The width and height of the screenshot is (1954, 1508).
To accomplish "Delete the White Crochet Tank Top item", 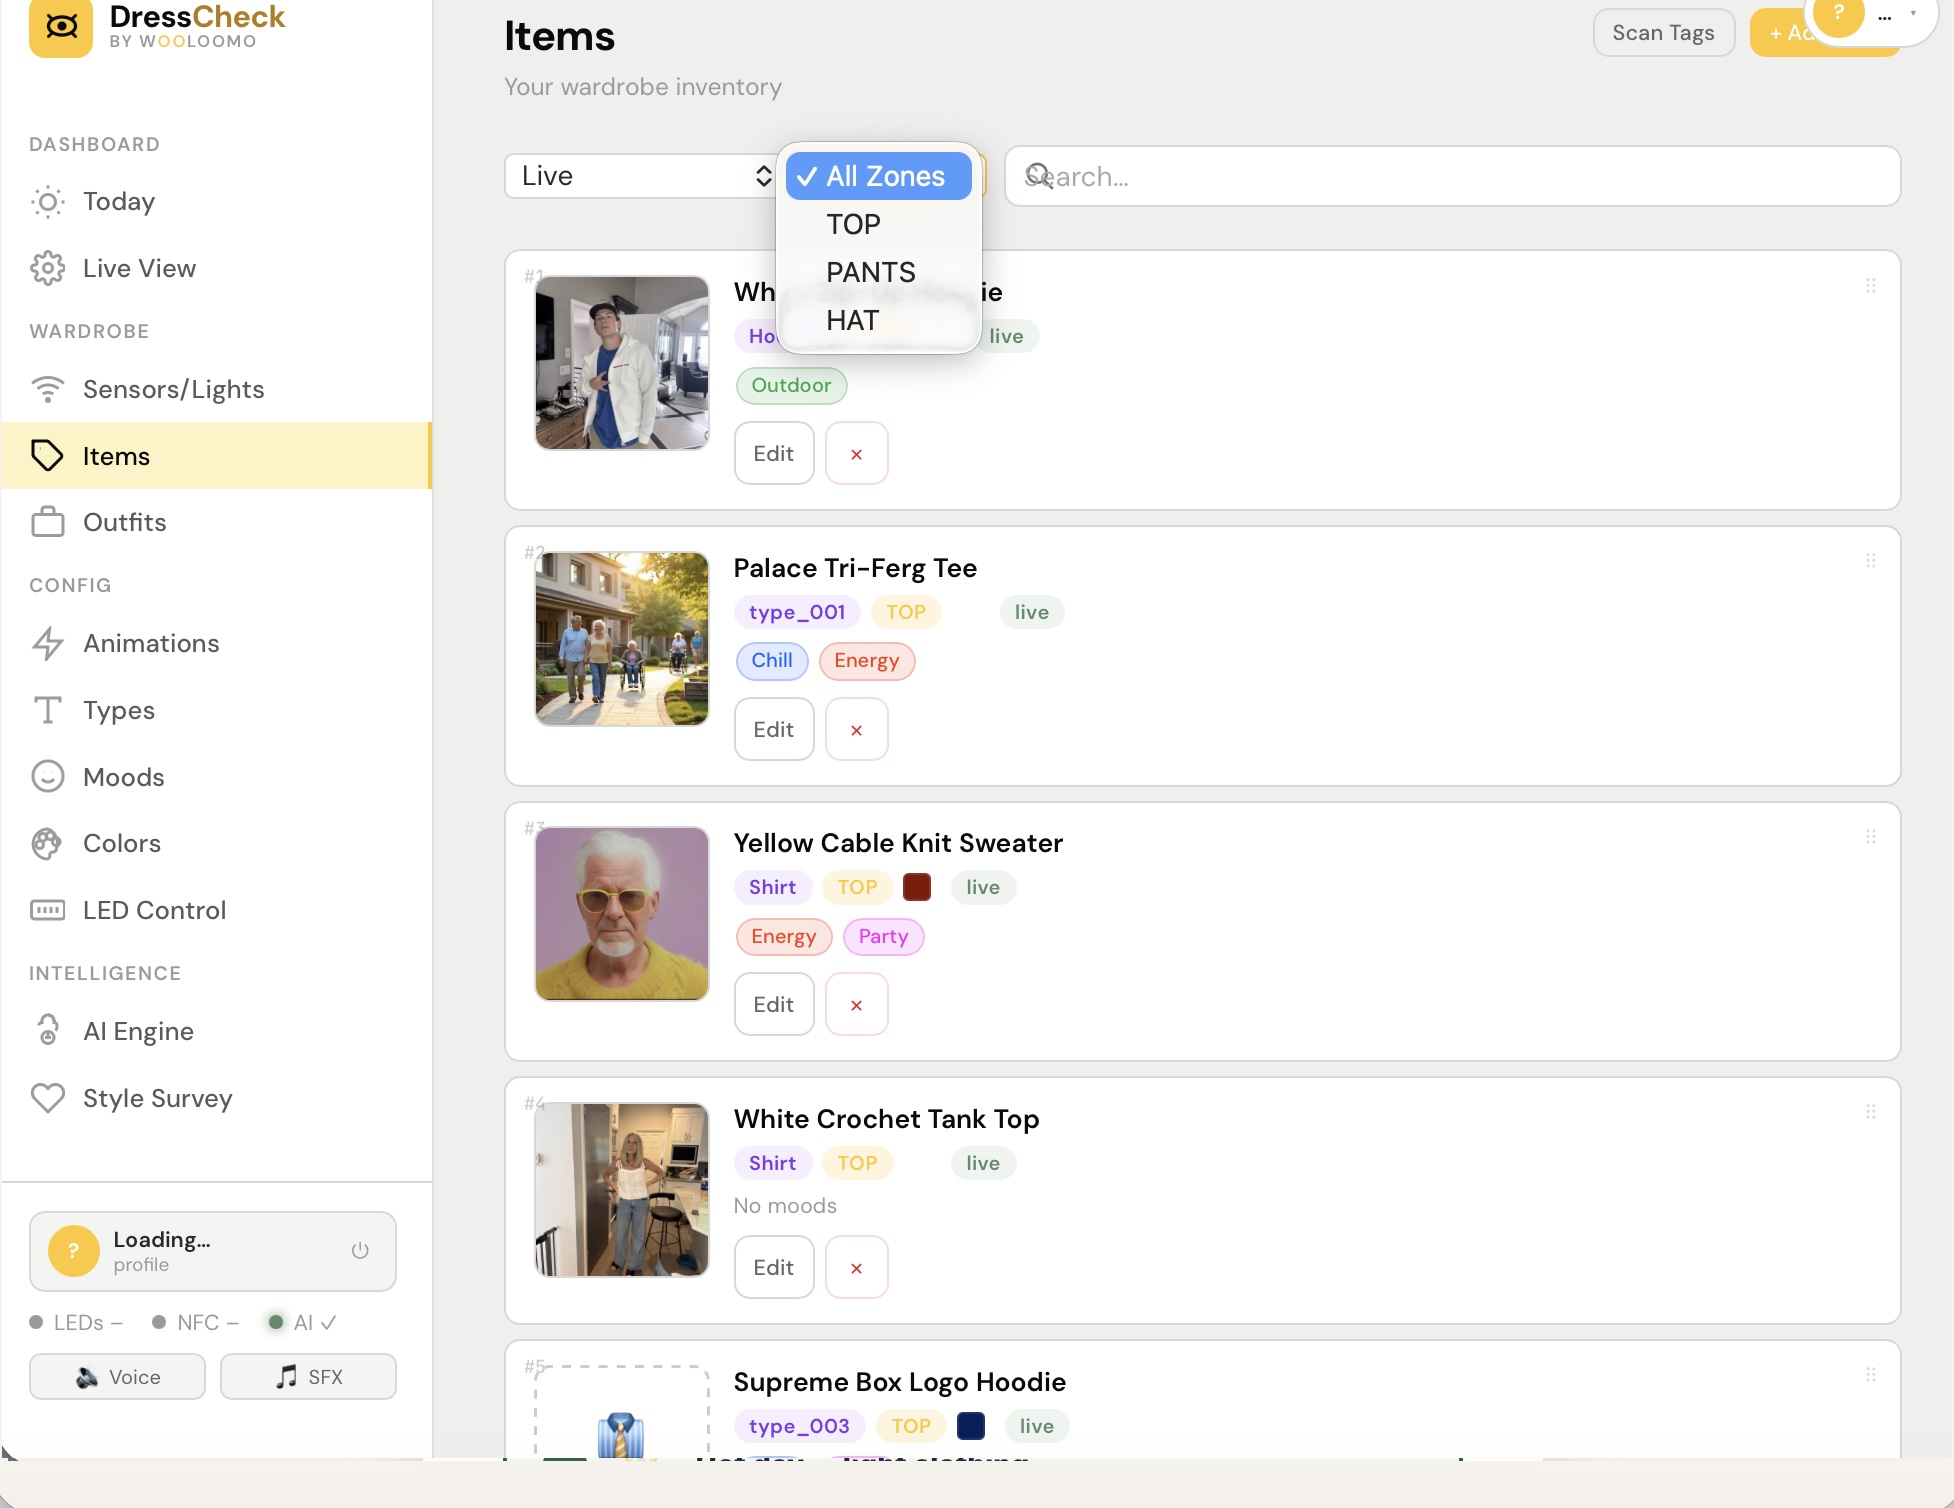I will pos(856,1268).
